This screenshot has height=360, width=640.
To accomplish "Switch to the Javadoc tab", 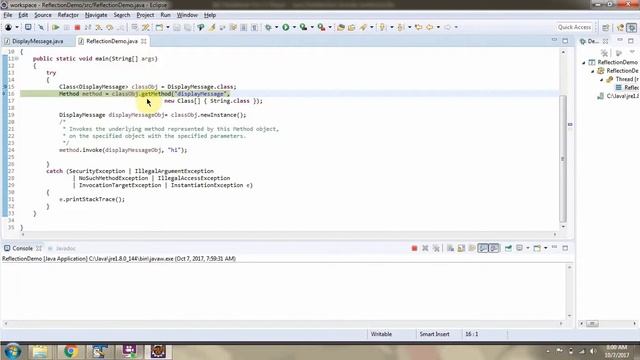I will point(62,248).
